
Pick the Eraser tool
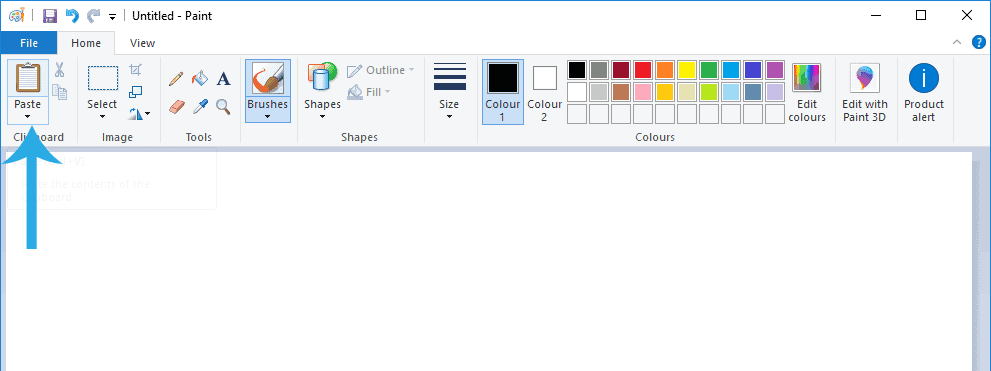click(176, 106)
